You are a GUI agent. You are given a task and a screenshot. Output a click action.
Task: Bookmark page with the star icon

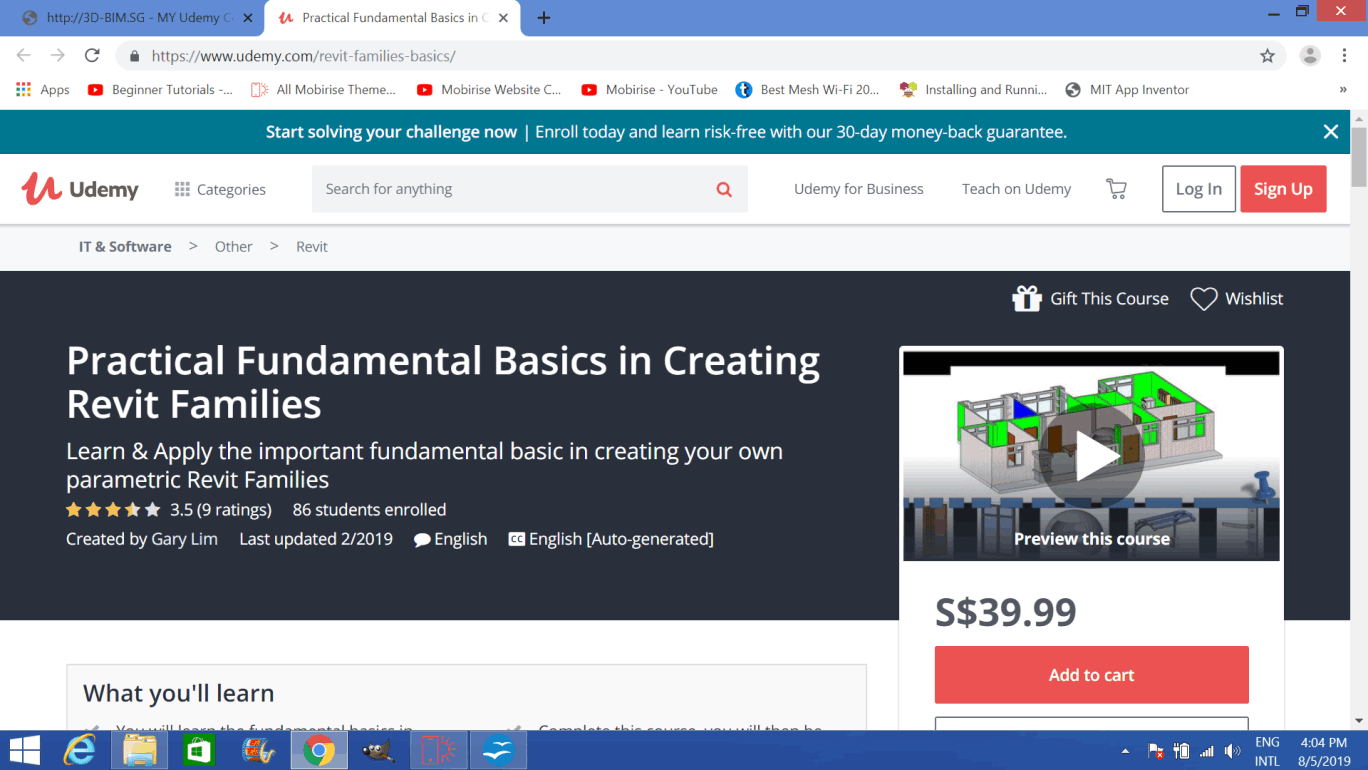[x=1267, y=56]
